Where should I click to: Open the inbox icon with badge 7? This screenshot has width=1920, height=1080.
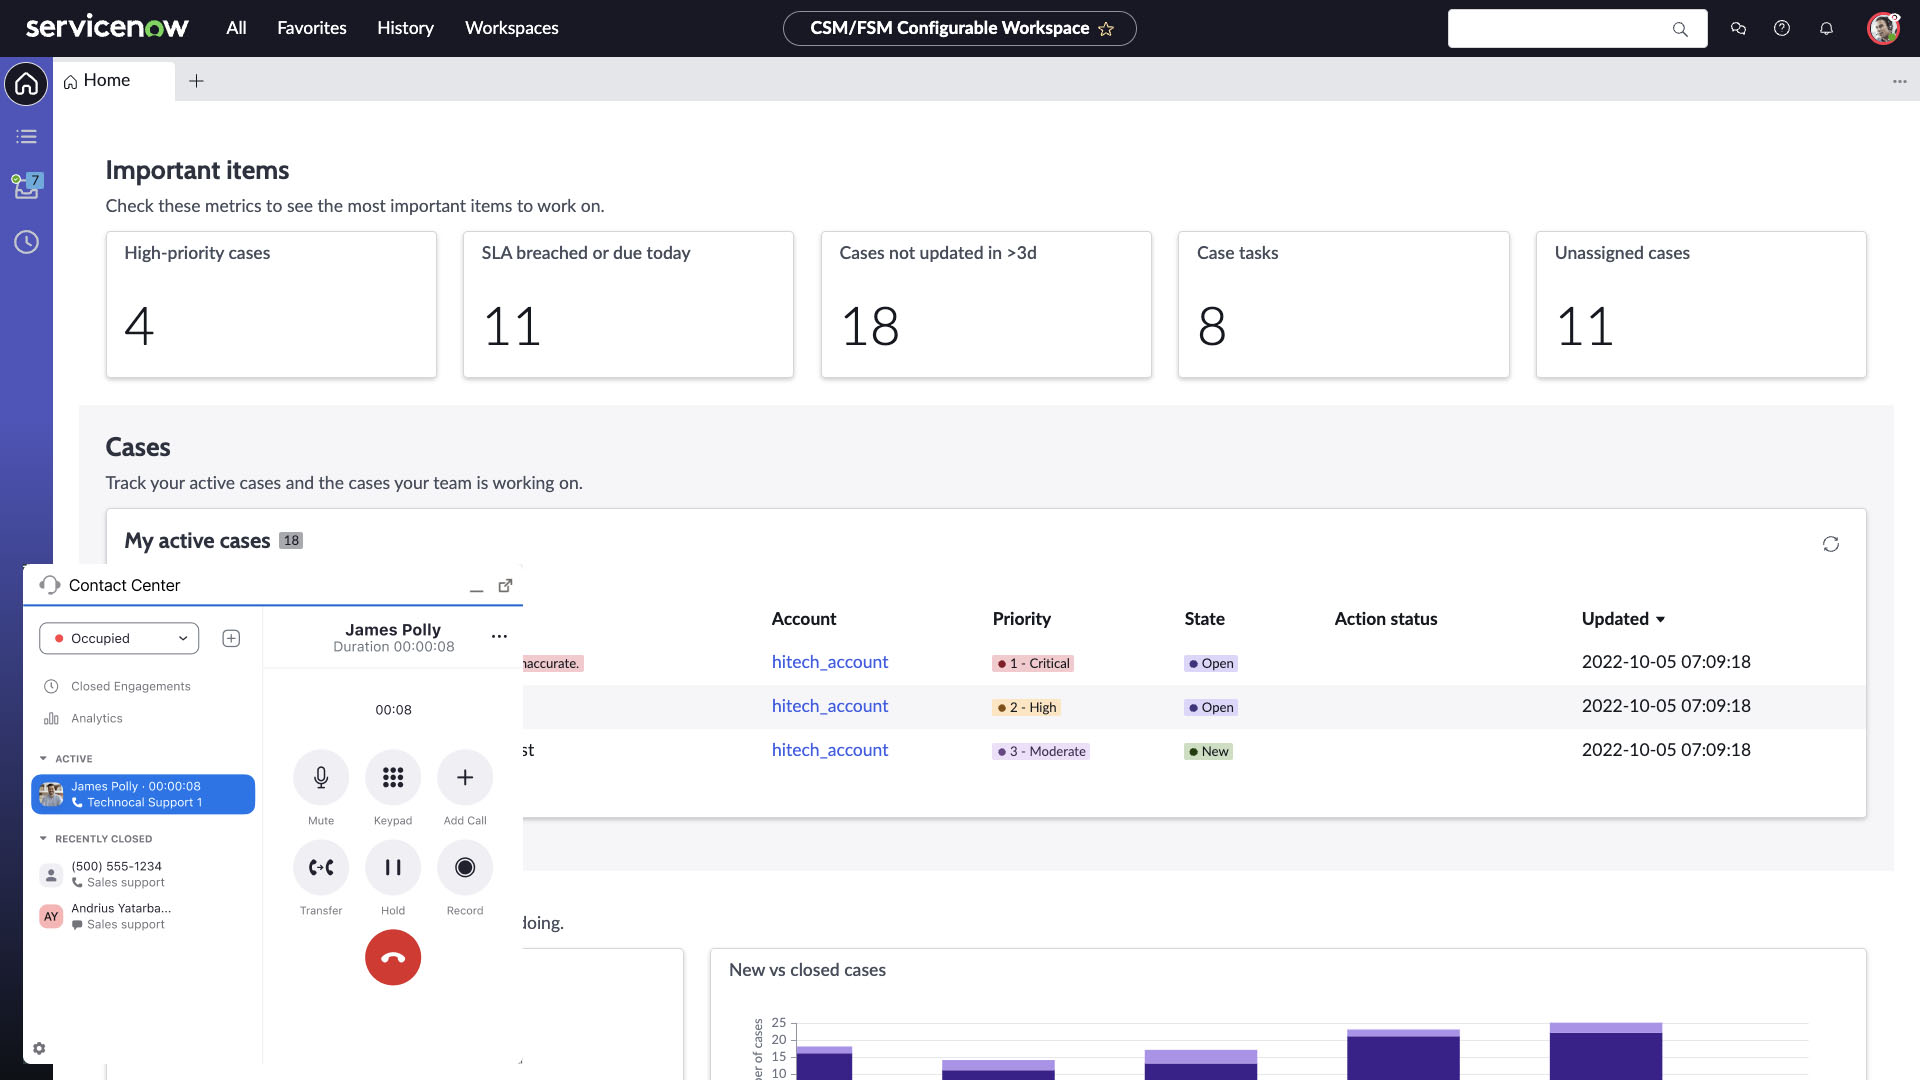tap(26, 186)
